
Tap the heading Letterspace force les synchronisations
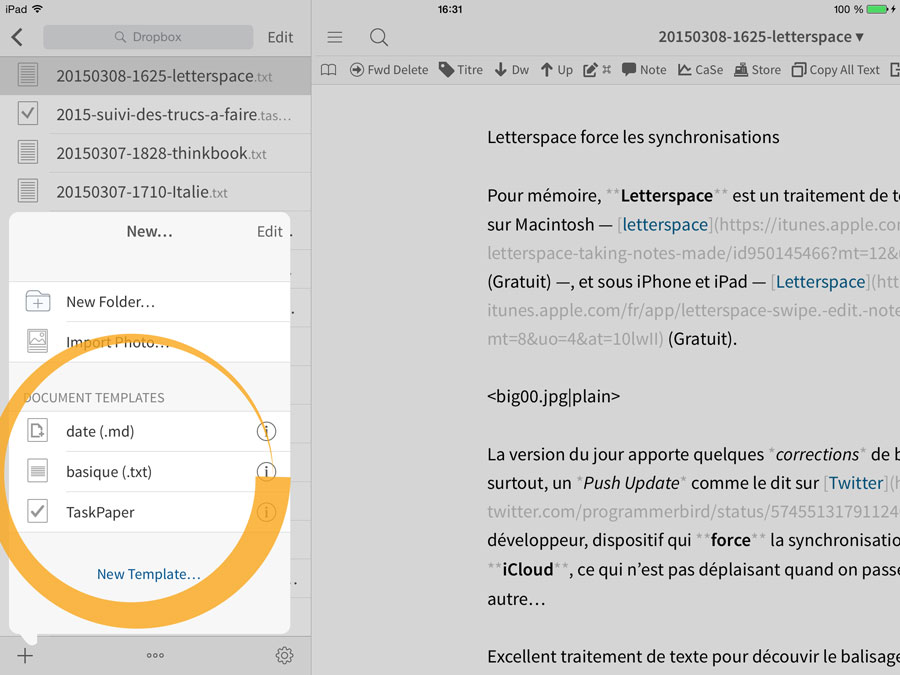[633, 137]
